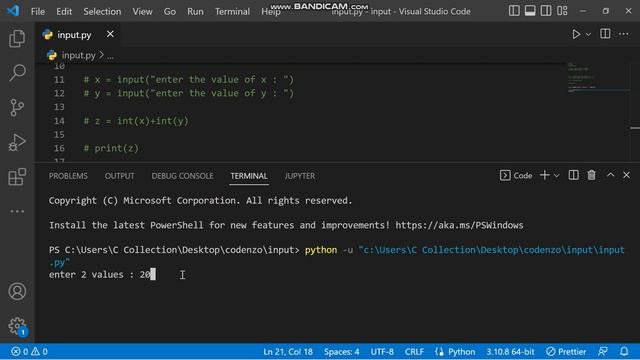Click the terminal input line
This screenshot has height=360, width=640.
pos(102,275)
